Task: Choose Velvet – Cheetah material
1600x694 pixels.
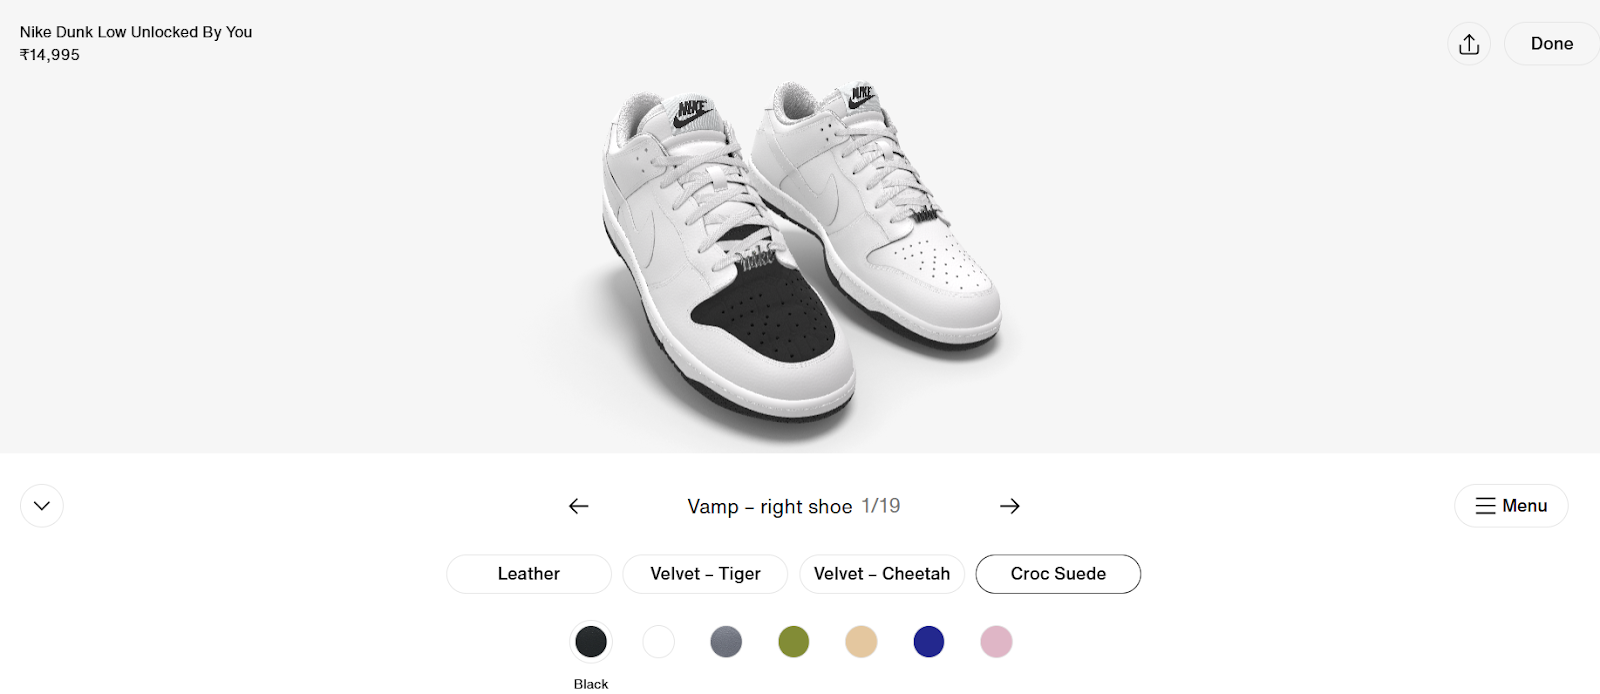Action: [882, 574]
